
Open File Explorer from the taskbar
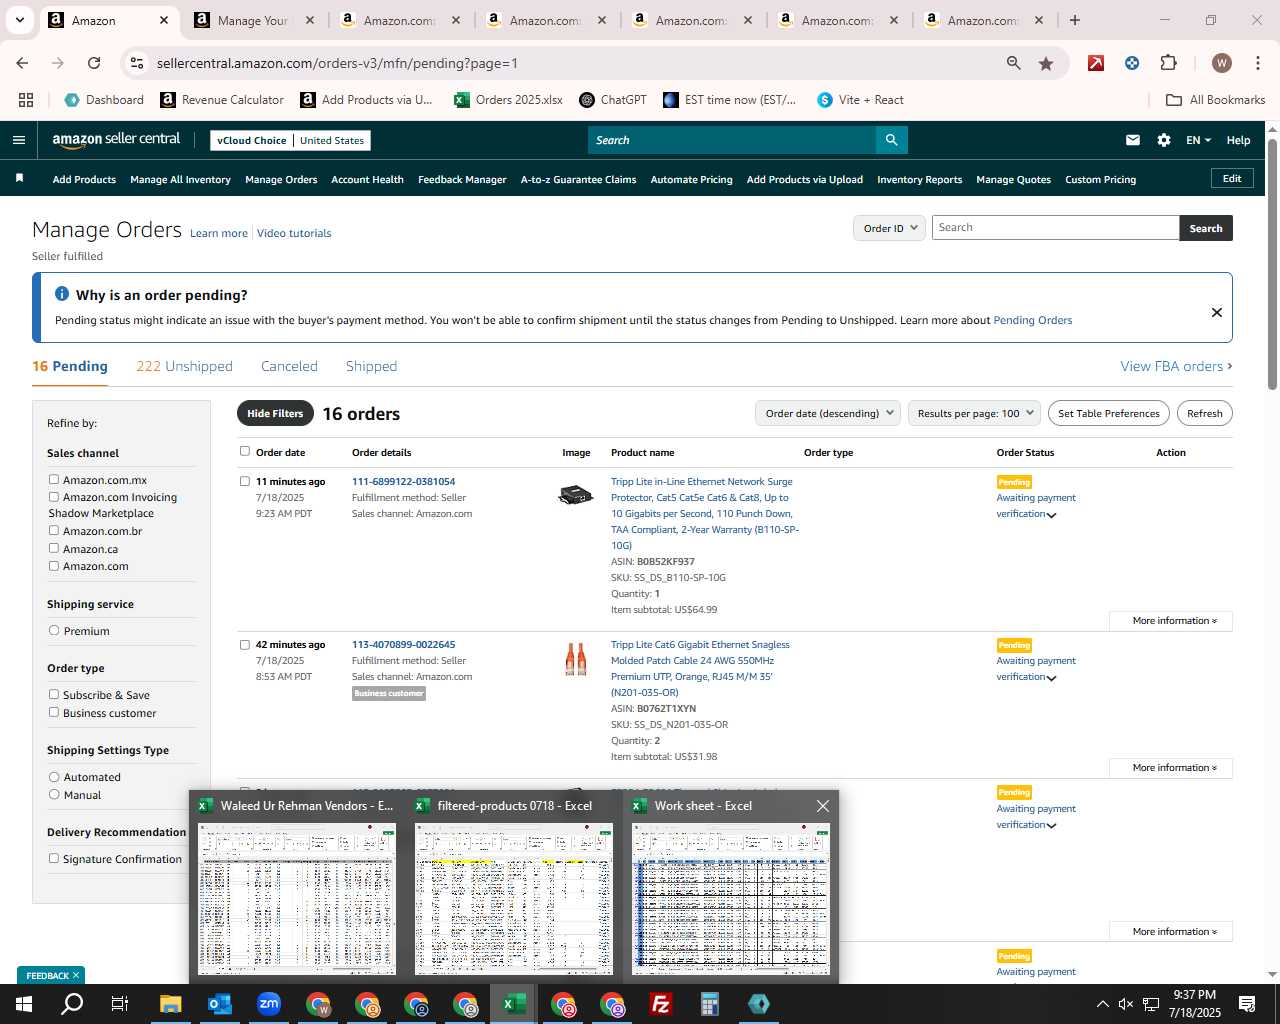(170, 1004)
